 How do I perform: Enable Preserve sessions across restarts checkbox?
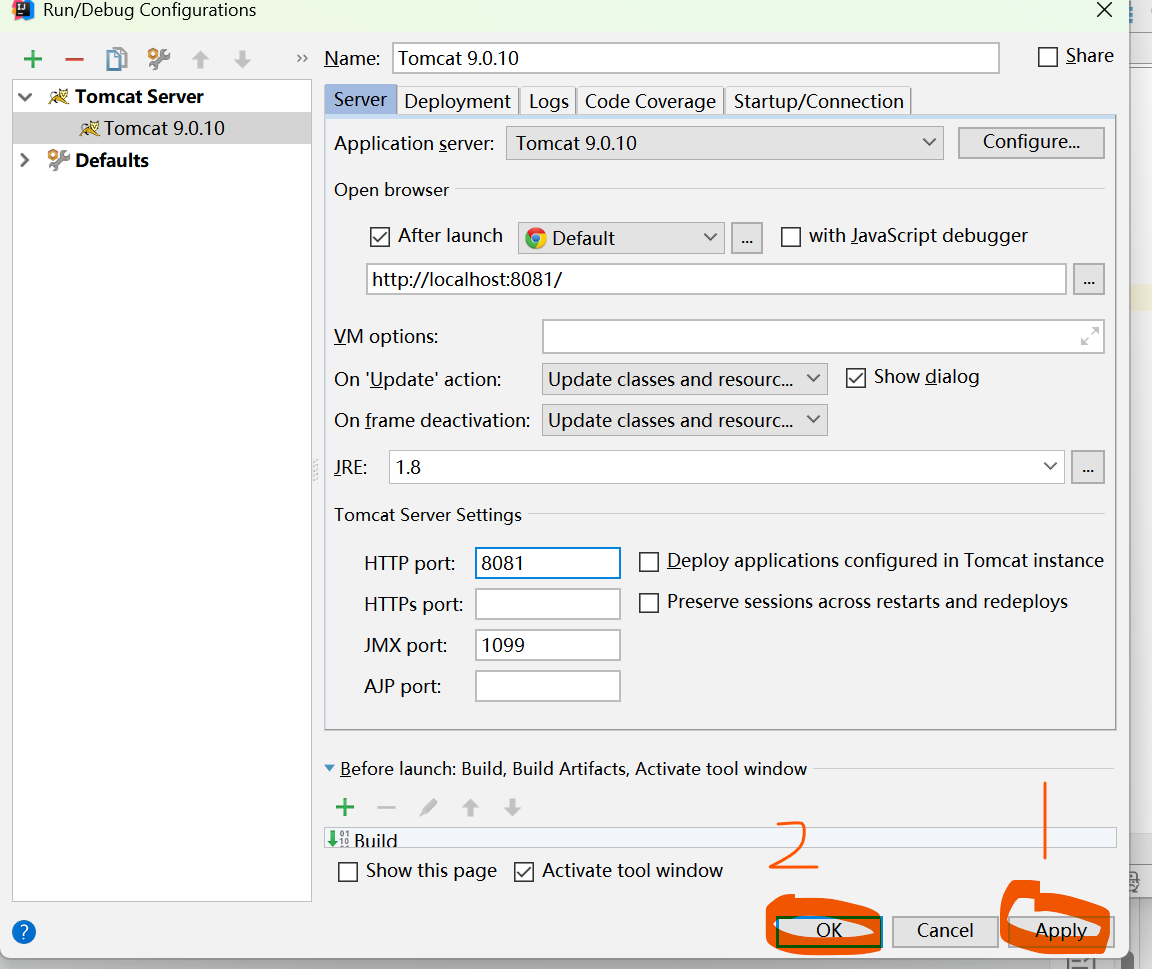click(x=649, y=603)
